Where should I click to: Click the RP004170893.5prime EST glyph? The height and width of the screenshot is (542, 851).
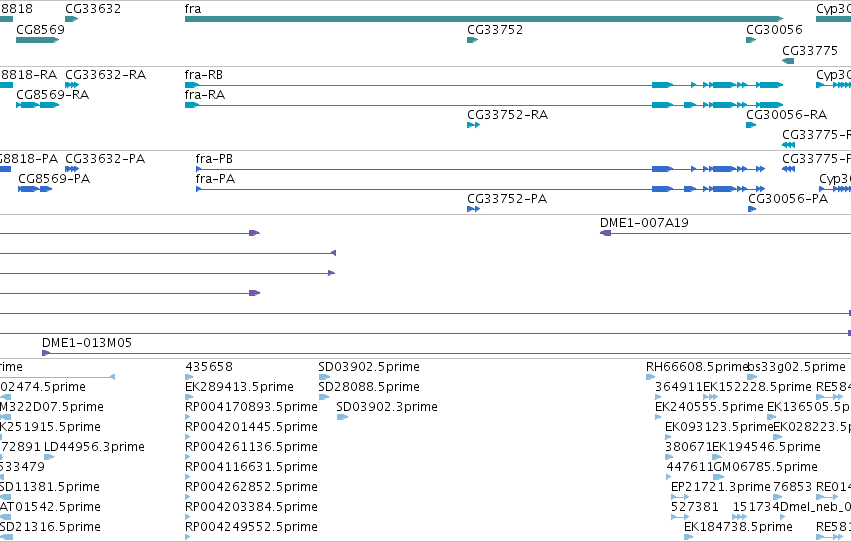(x=188, y=417)
